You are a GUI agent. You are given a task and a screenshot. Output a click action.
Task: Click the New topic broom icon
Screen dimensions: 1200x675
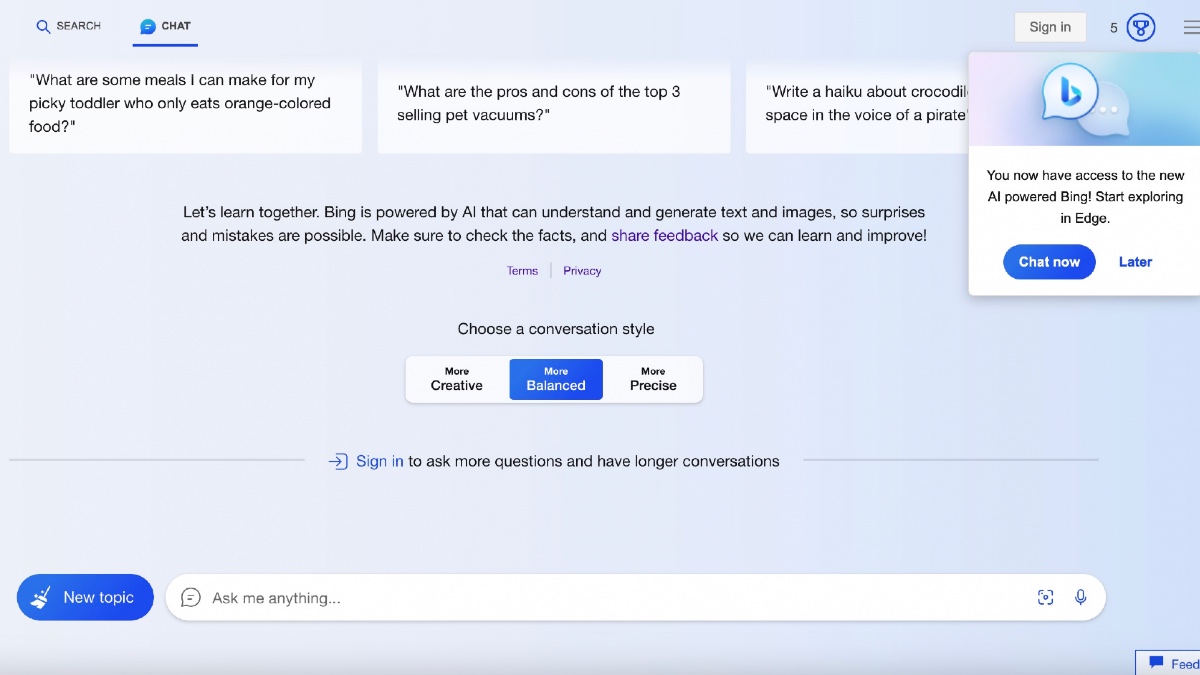41,597
